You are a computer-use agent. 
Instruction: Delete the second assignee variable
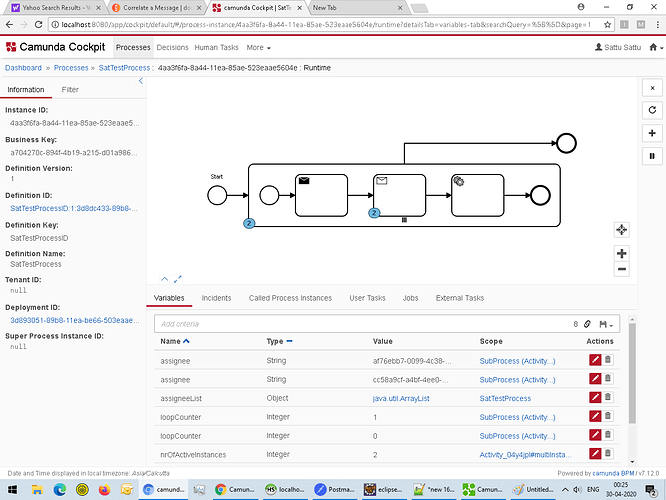(608, 379)
